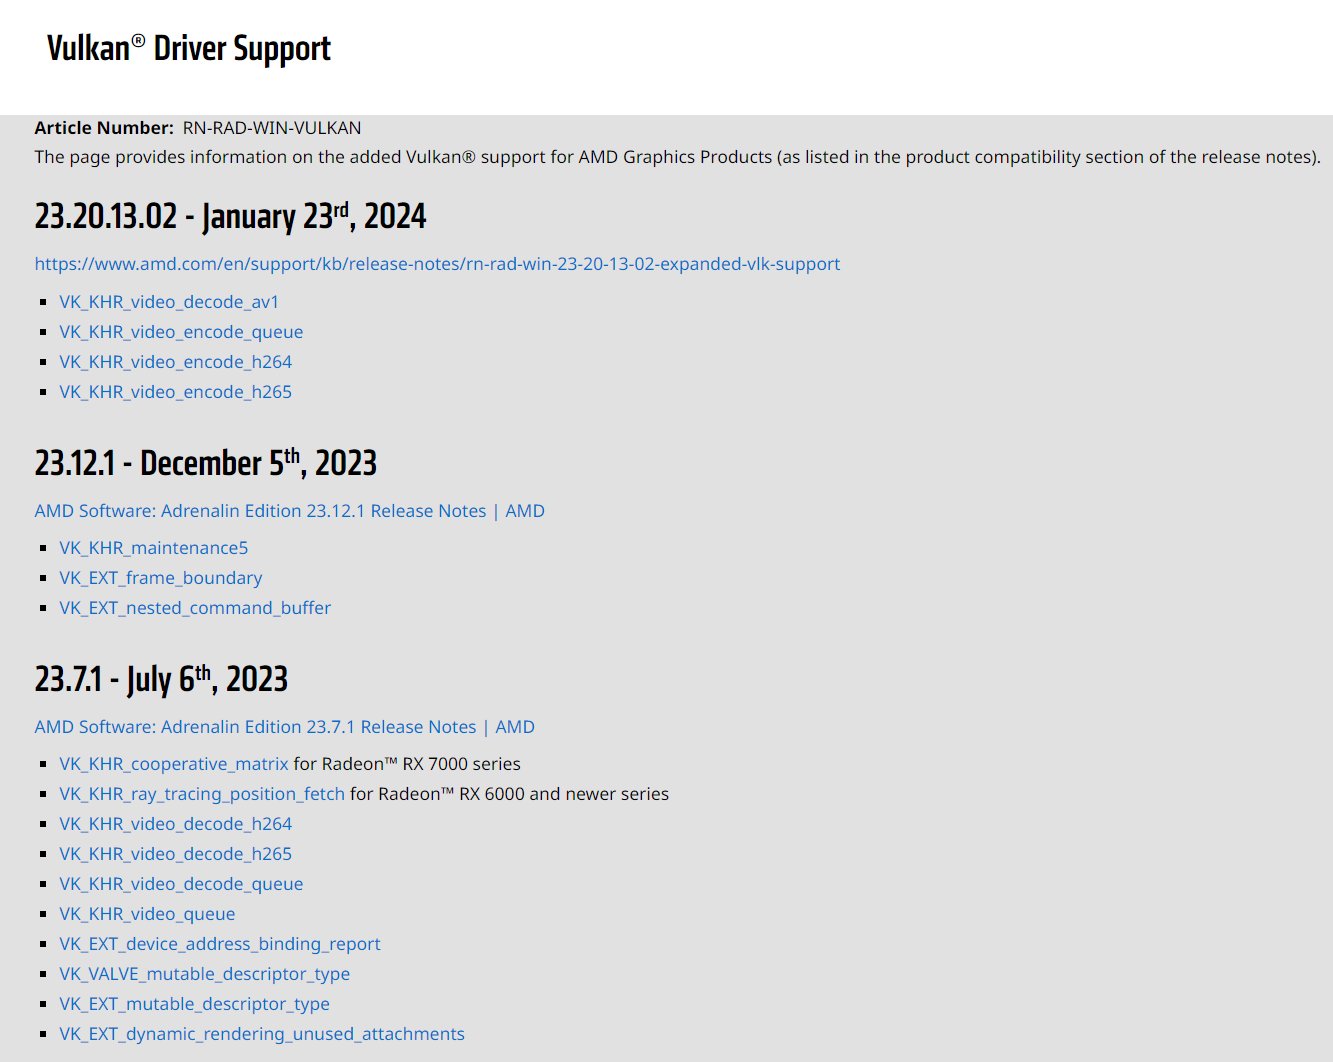
Task: Click the 23.12.1 - December 5th, 2023 heading
Action: (x=205, y=463)
